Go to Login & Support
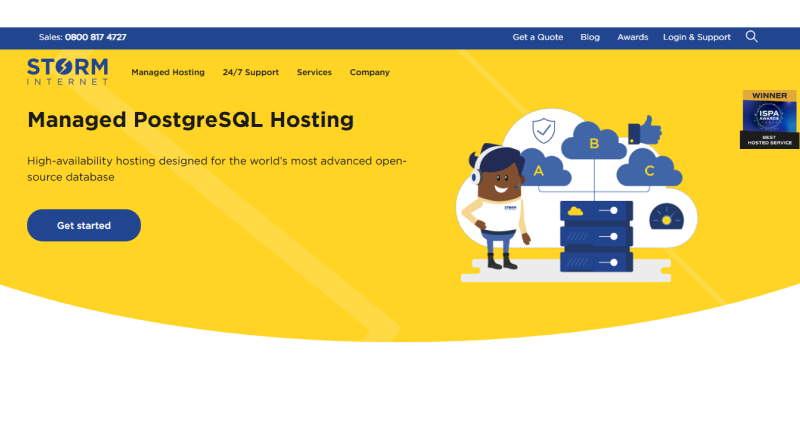The image size is (800, 445). coord(696,37)
